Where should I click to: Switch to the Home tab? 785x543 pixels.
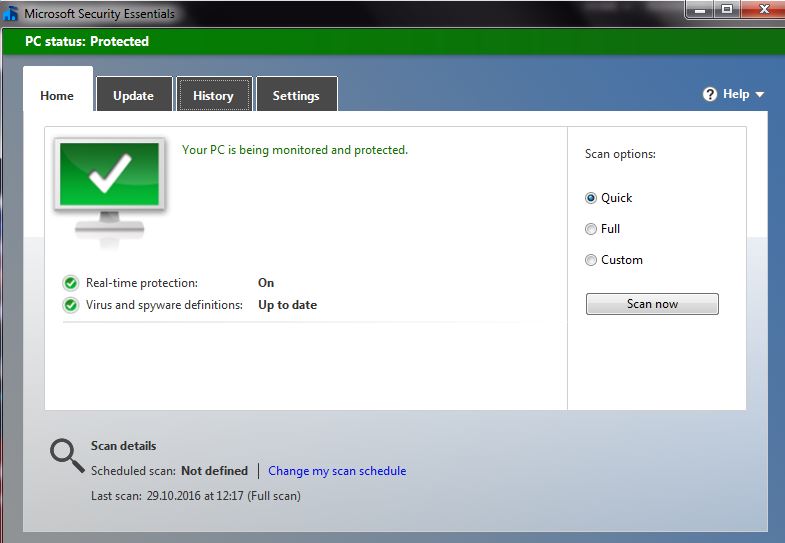[58, 89]
